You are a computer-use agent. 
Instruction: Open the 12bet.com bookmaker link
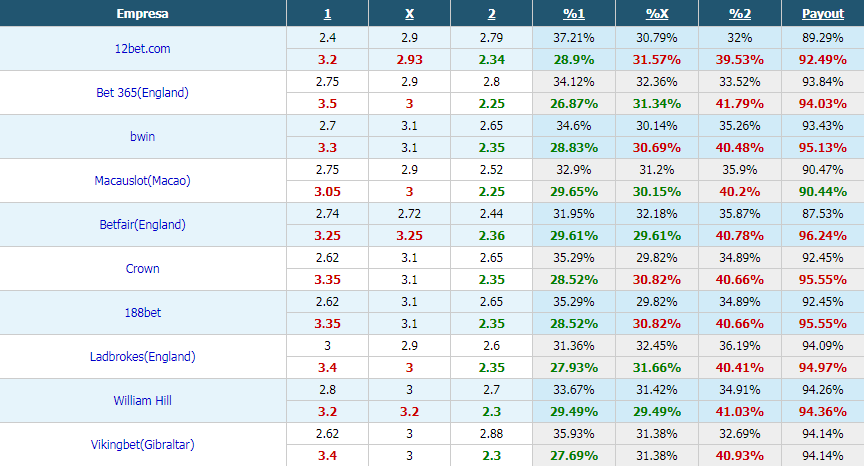coord(143,48)
